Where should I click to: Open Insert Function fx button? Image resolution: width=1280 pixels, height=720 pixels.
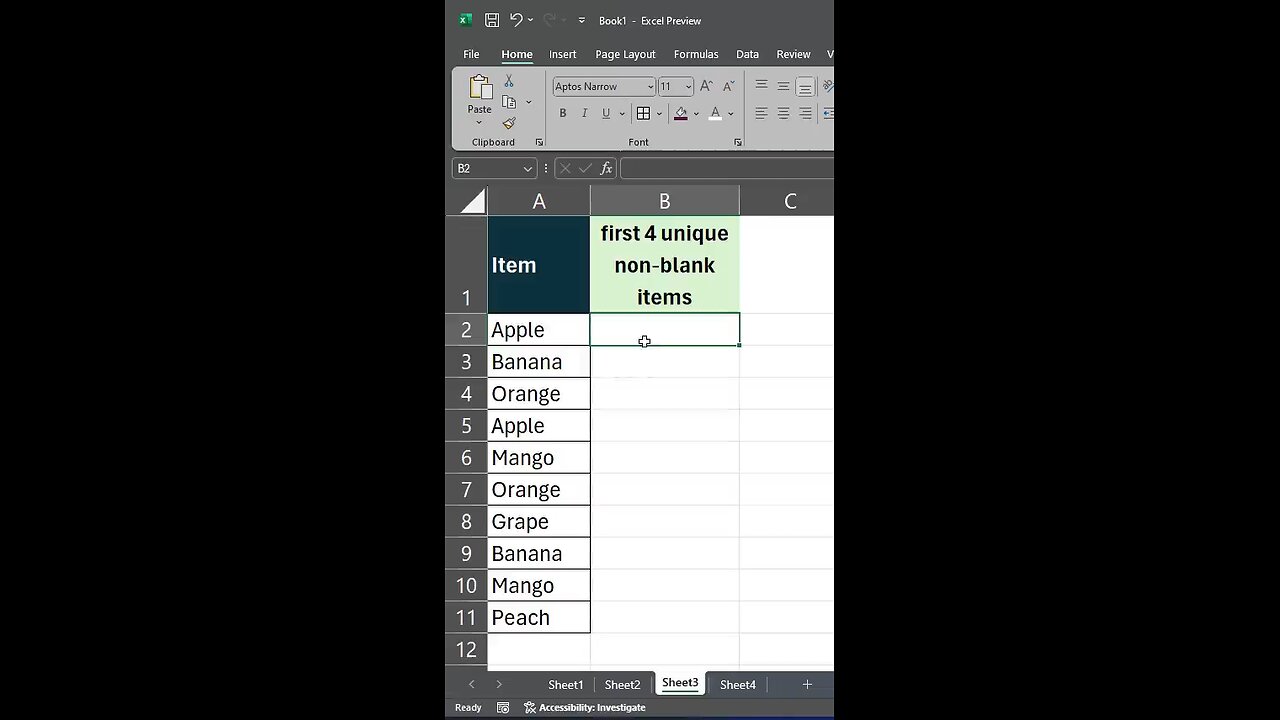click(606, 169)
